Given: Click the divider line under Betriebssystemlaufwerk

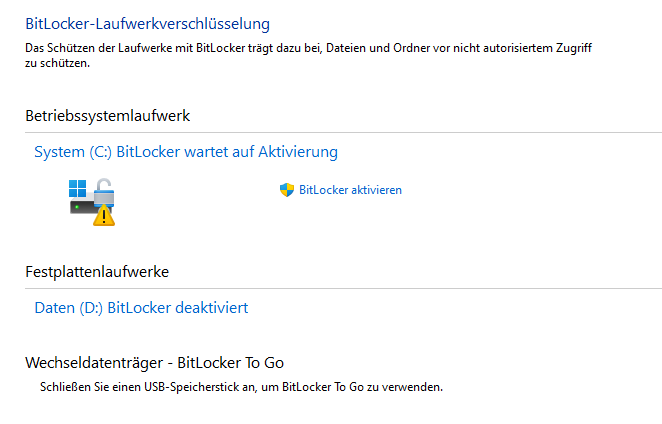Looking at the screenshot, I should coord(343,133).
